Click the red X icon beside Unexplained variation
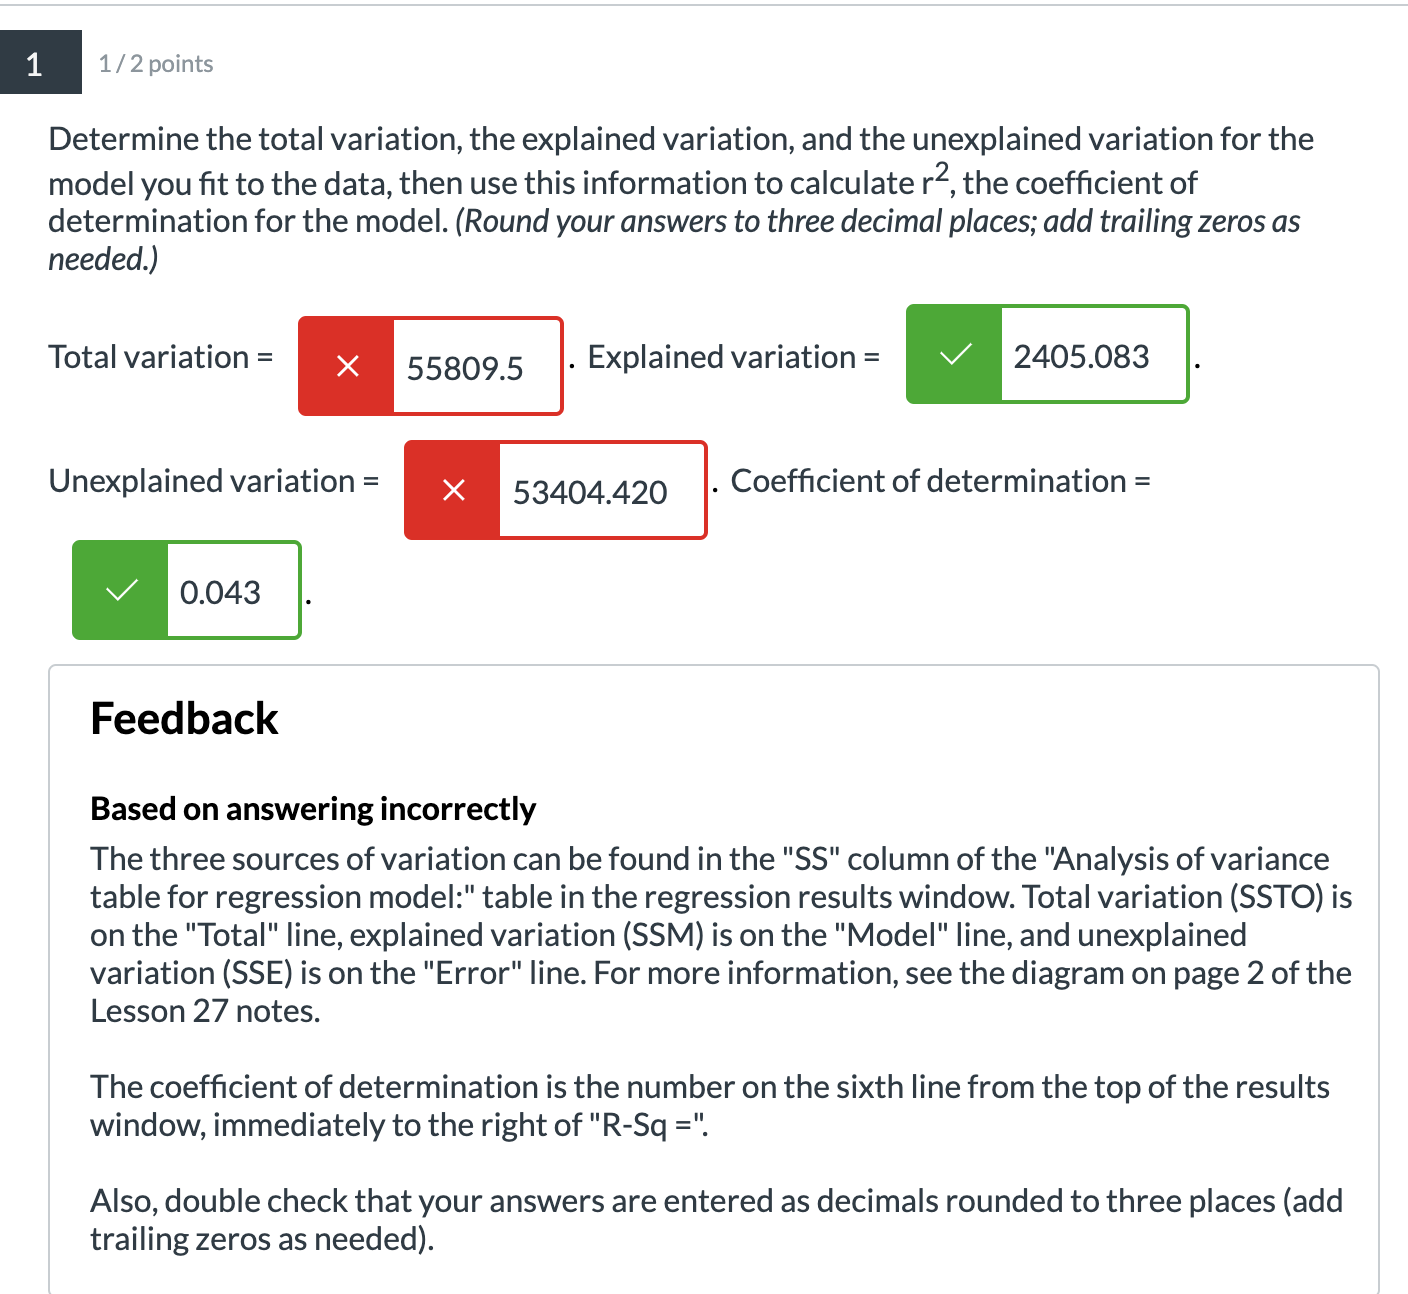This screenshot has height=1294, width=1408. click(x=453, y=490)
